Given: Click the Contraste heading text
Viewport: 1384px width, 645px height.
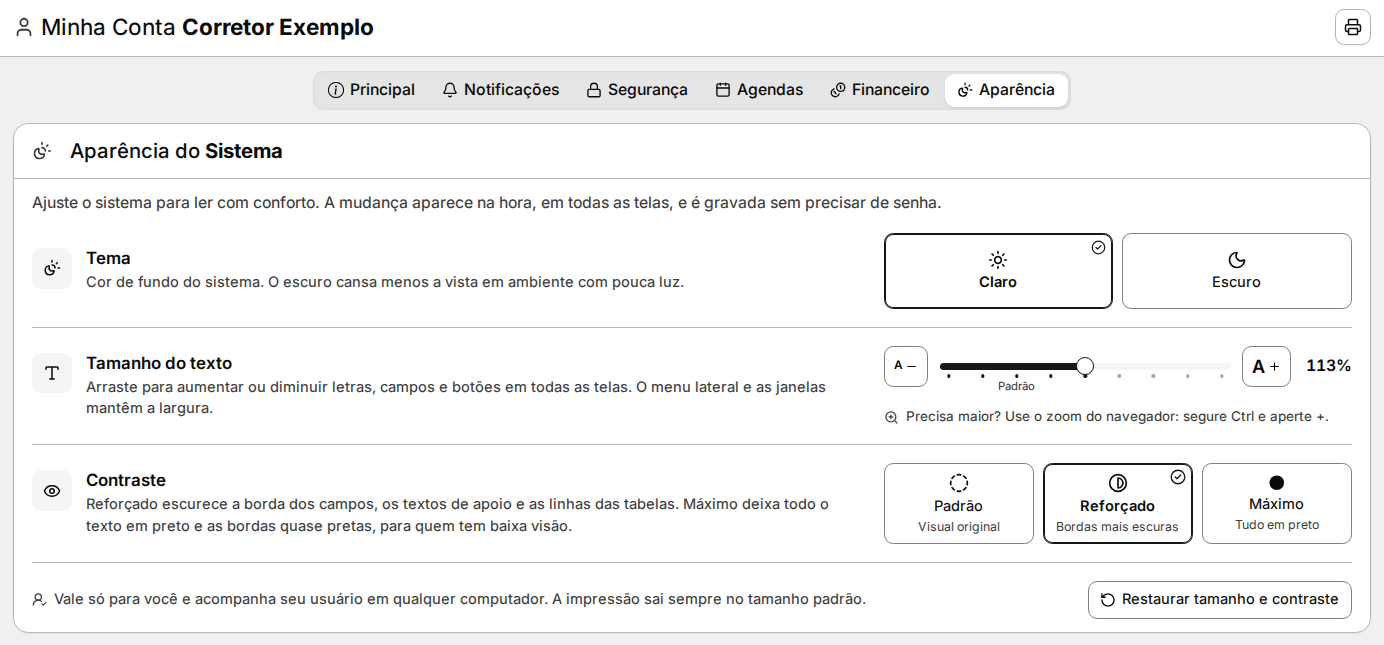Looking at the screenshot, I should [x=126, y=480].
